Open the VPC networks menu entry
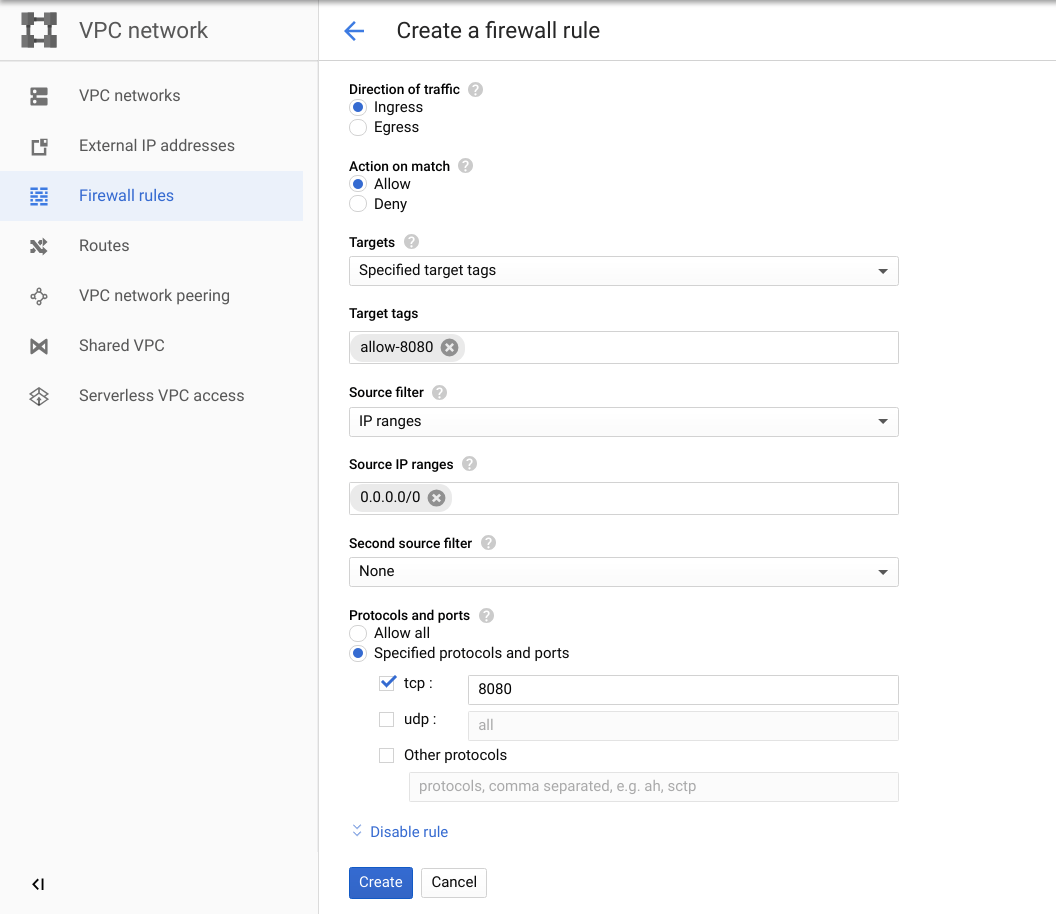The image size is (1056, 914). click(x=128, y=95)
